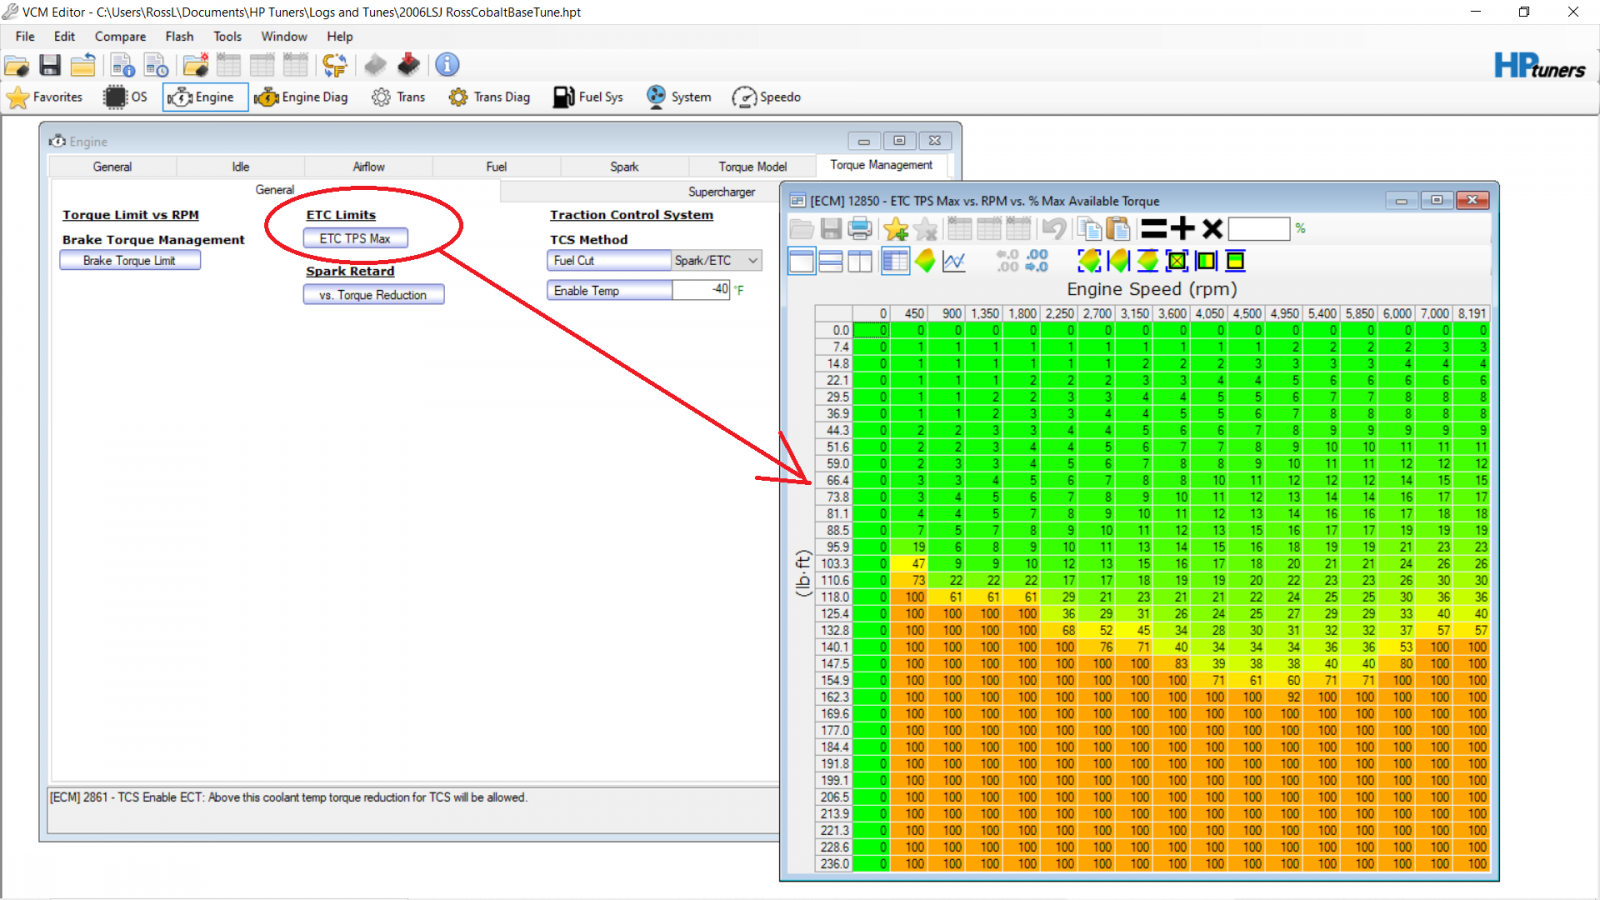Click the vs. Torque Reduction button

pyautogui.click(x=374, y=295)
